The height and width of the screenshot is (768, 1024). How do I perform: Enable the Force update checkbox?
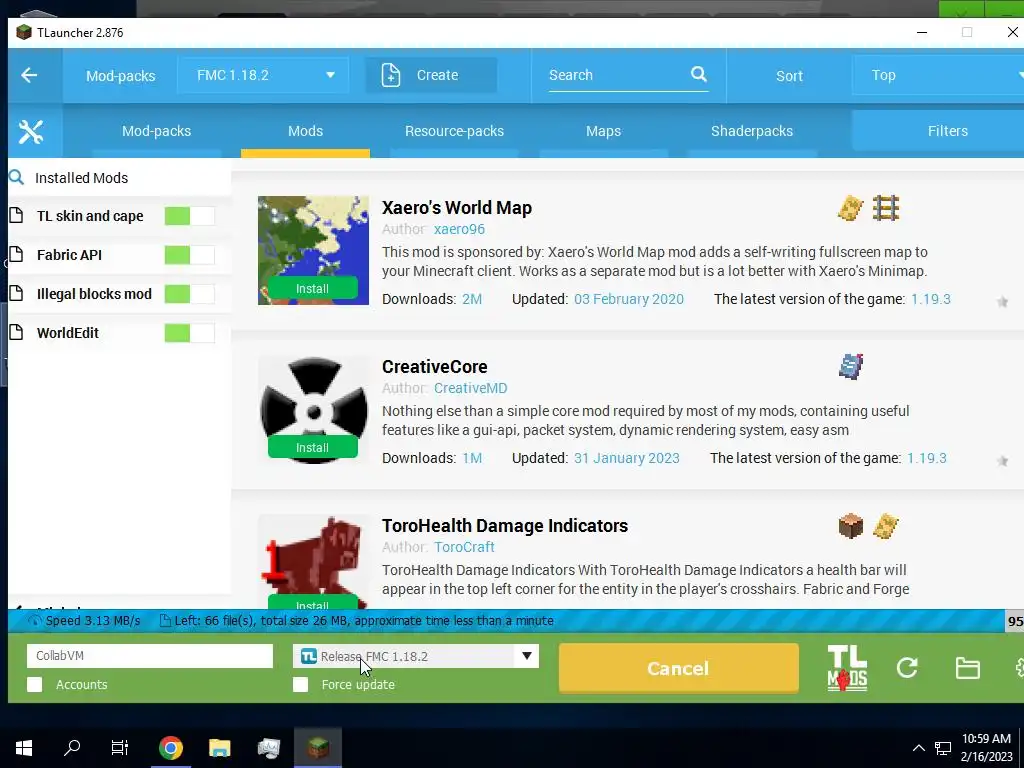tap(300, 684)
